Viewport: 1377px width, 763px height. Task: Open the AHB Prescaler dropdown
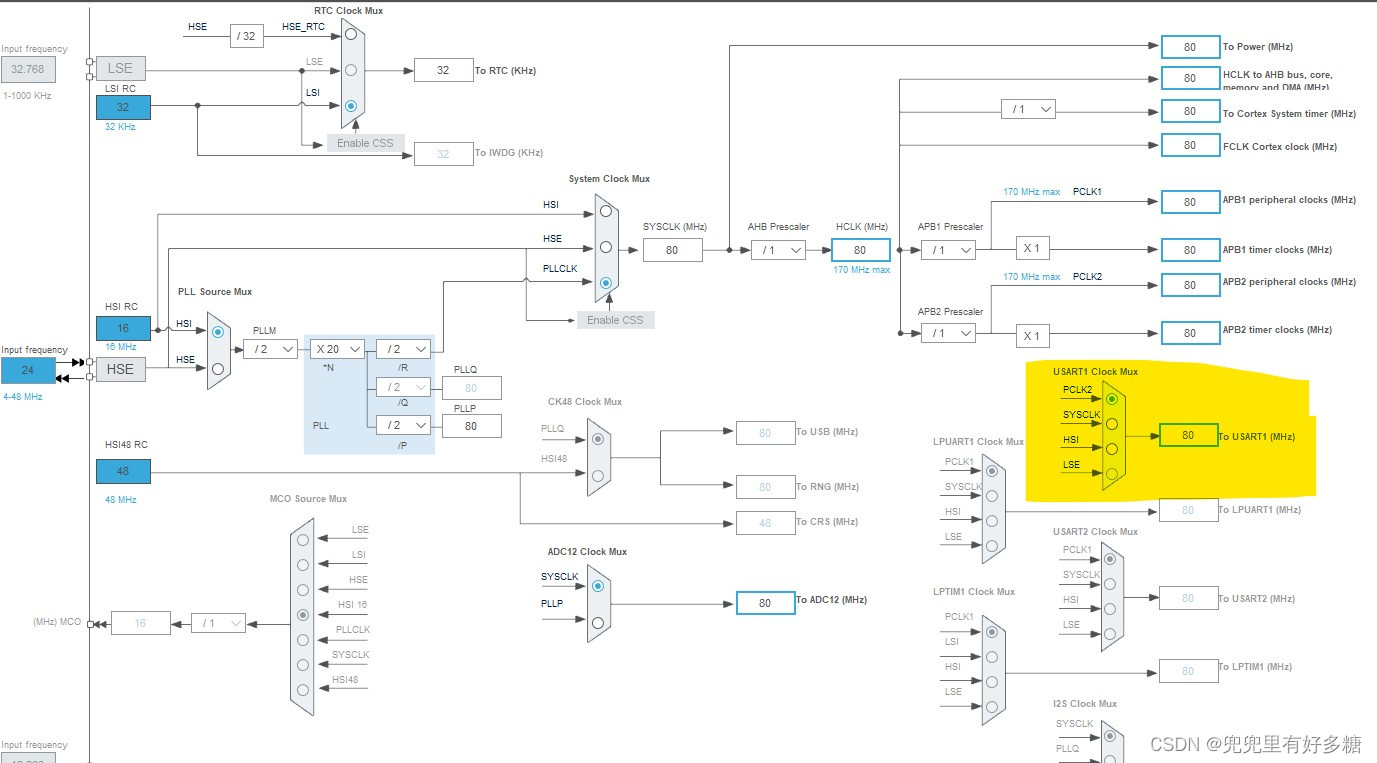778,250
